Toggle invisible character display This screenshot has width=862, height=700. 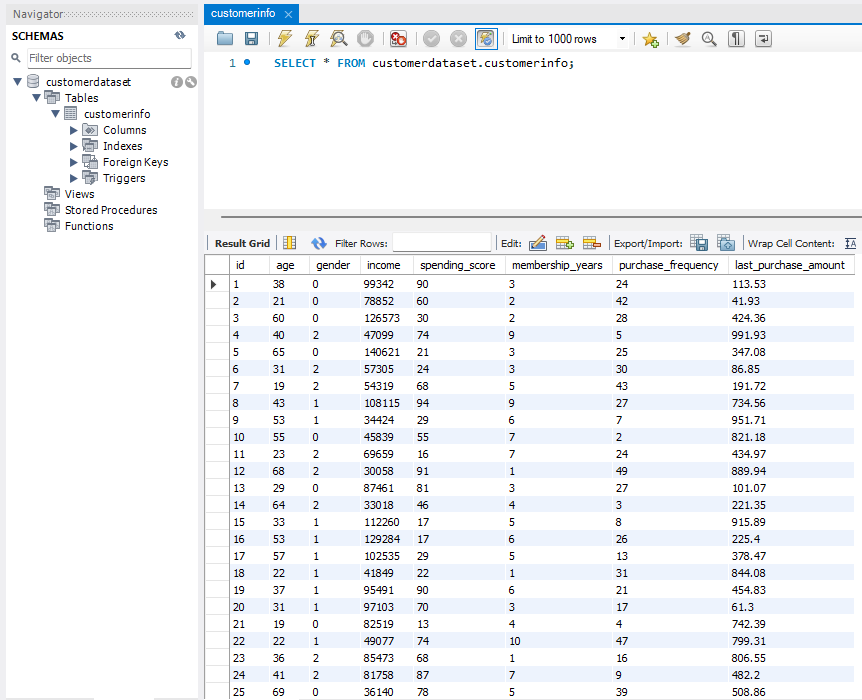click(x=735, y=38)
